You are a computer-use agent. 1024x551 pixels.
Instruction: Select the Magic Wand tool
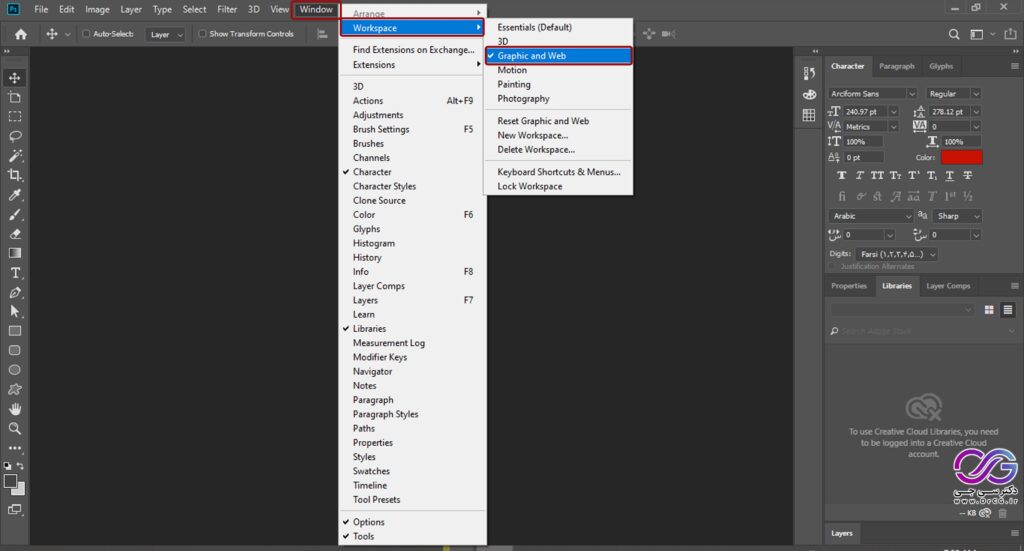click(x=14, y=156)
